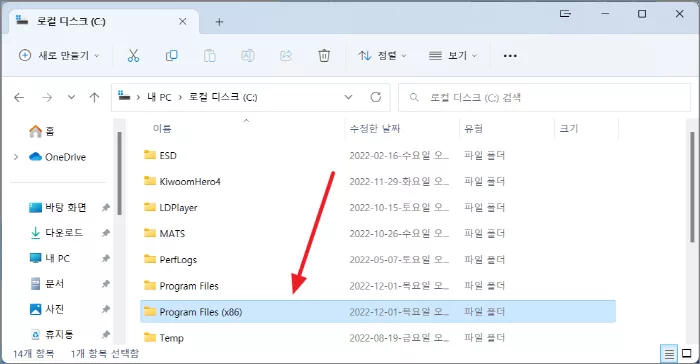Click the Delete trash can icon
This screenshot has height=364, width=700.
[x=324, y=56]
